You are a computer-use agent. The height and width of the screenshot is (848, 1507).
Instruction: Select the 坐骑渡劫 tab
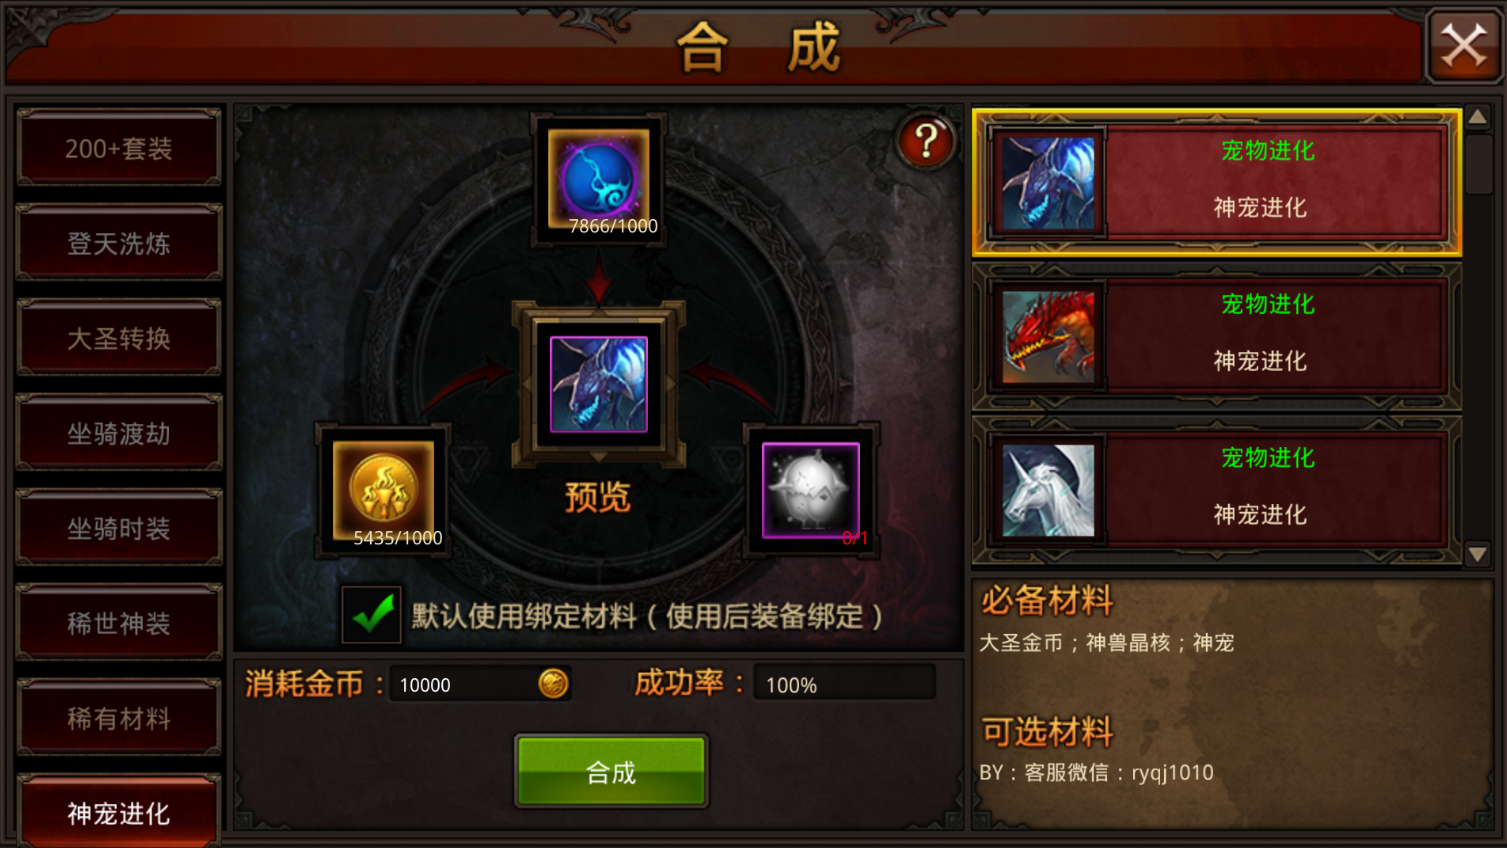119,433
